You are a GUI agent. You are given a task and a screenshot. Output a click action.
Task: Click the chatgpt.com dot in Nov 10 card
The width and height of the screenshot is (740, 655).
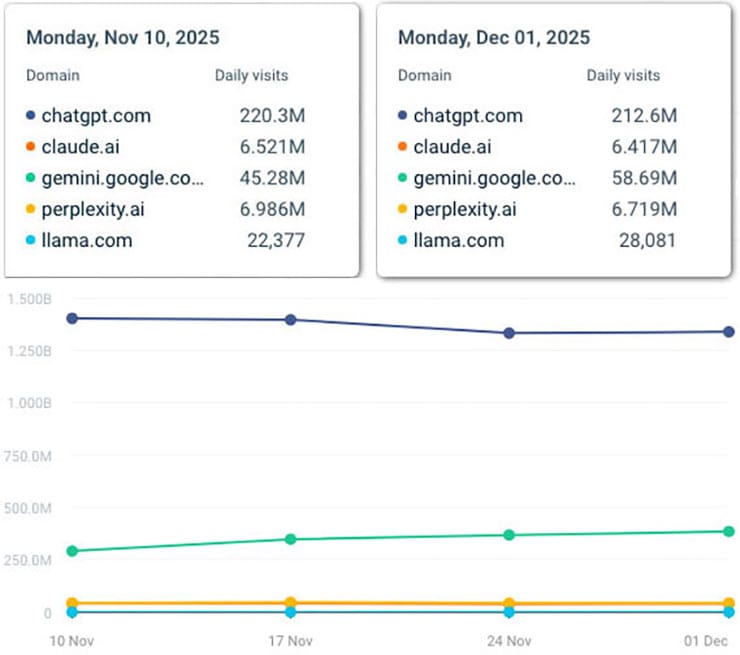pyautogui.click(x=31, y=116)
